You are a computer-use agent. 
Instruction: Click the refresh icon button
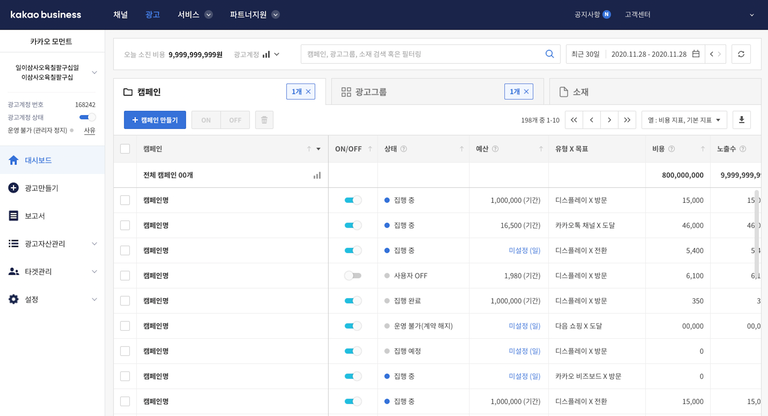click(740, 54)
